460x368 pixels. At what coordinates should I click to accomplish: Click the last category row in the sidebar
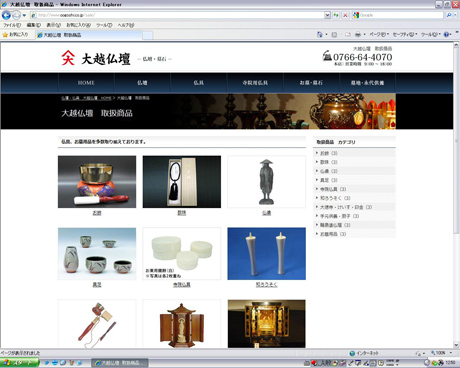354,234
